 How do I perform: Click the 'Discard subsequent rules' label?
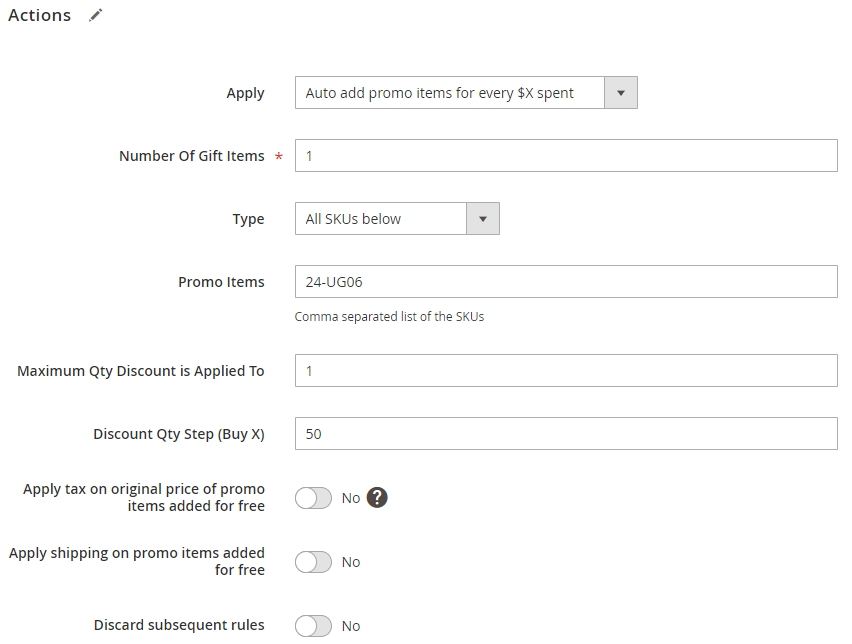179,626
